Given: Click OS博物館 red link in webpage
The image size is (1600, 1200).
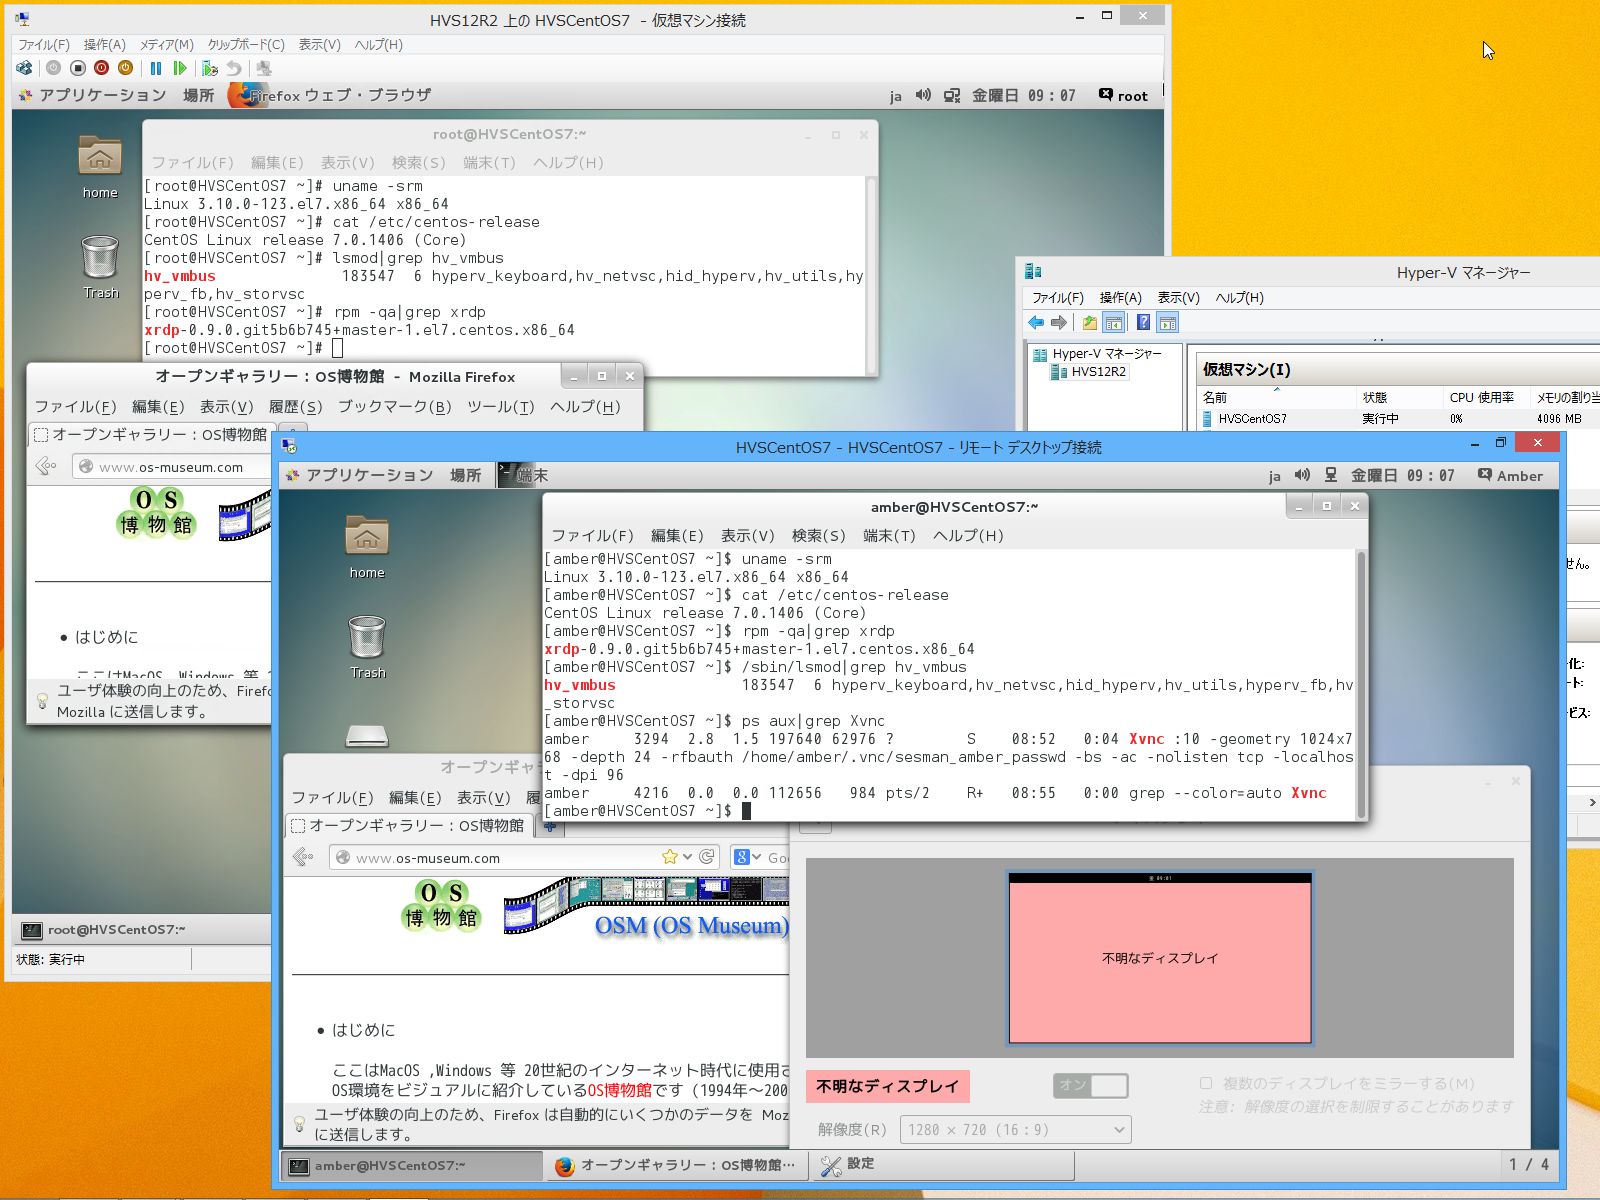Looking at the screenshot, I should tap(619, 1090).
